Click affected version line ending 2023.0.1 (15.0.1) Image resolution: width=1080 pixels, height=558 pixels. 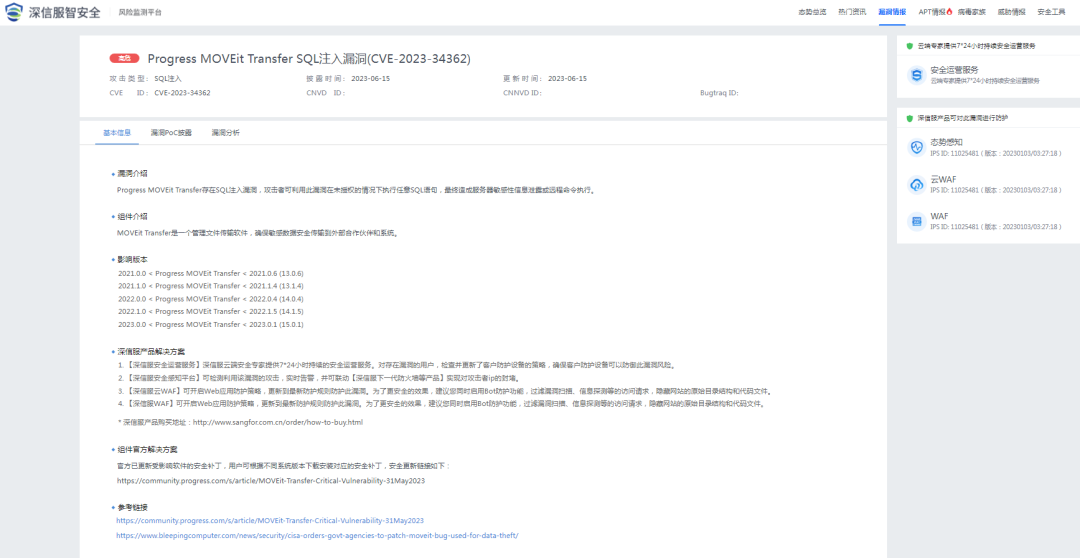click(211, 324)
